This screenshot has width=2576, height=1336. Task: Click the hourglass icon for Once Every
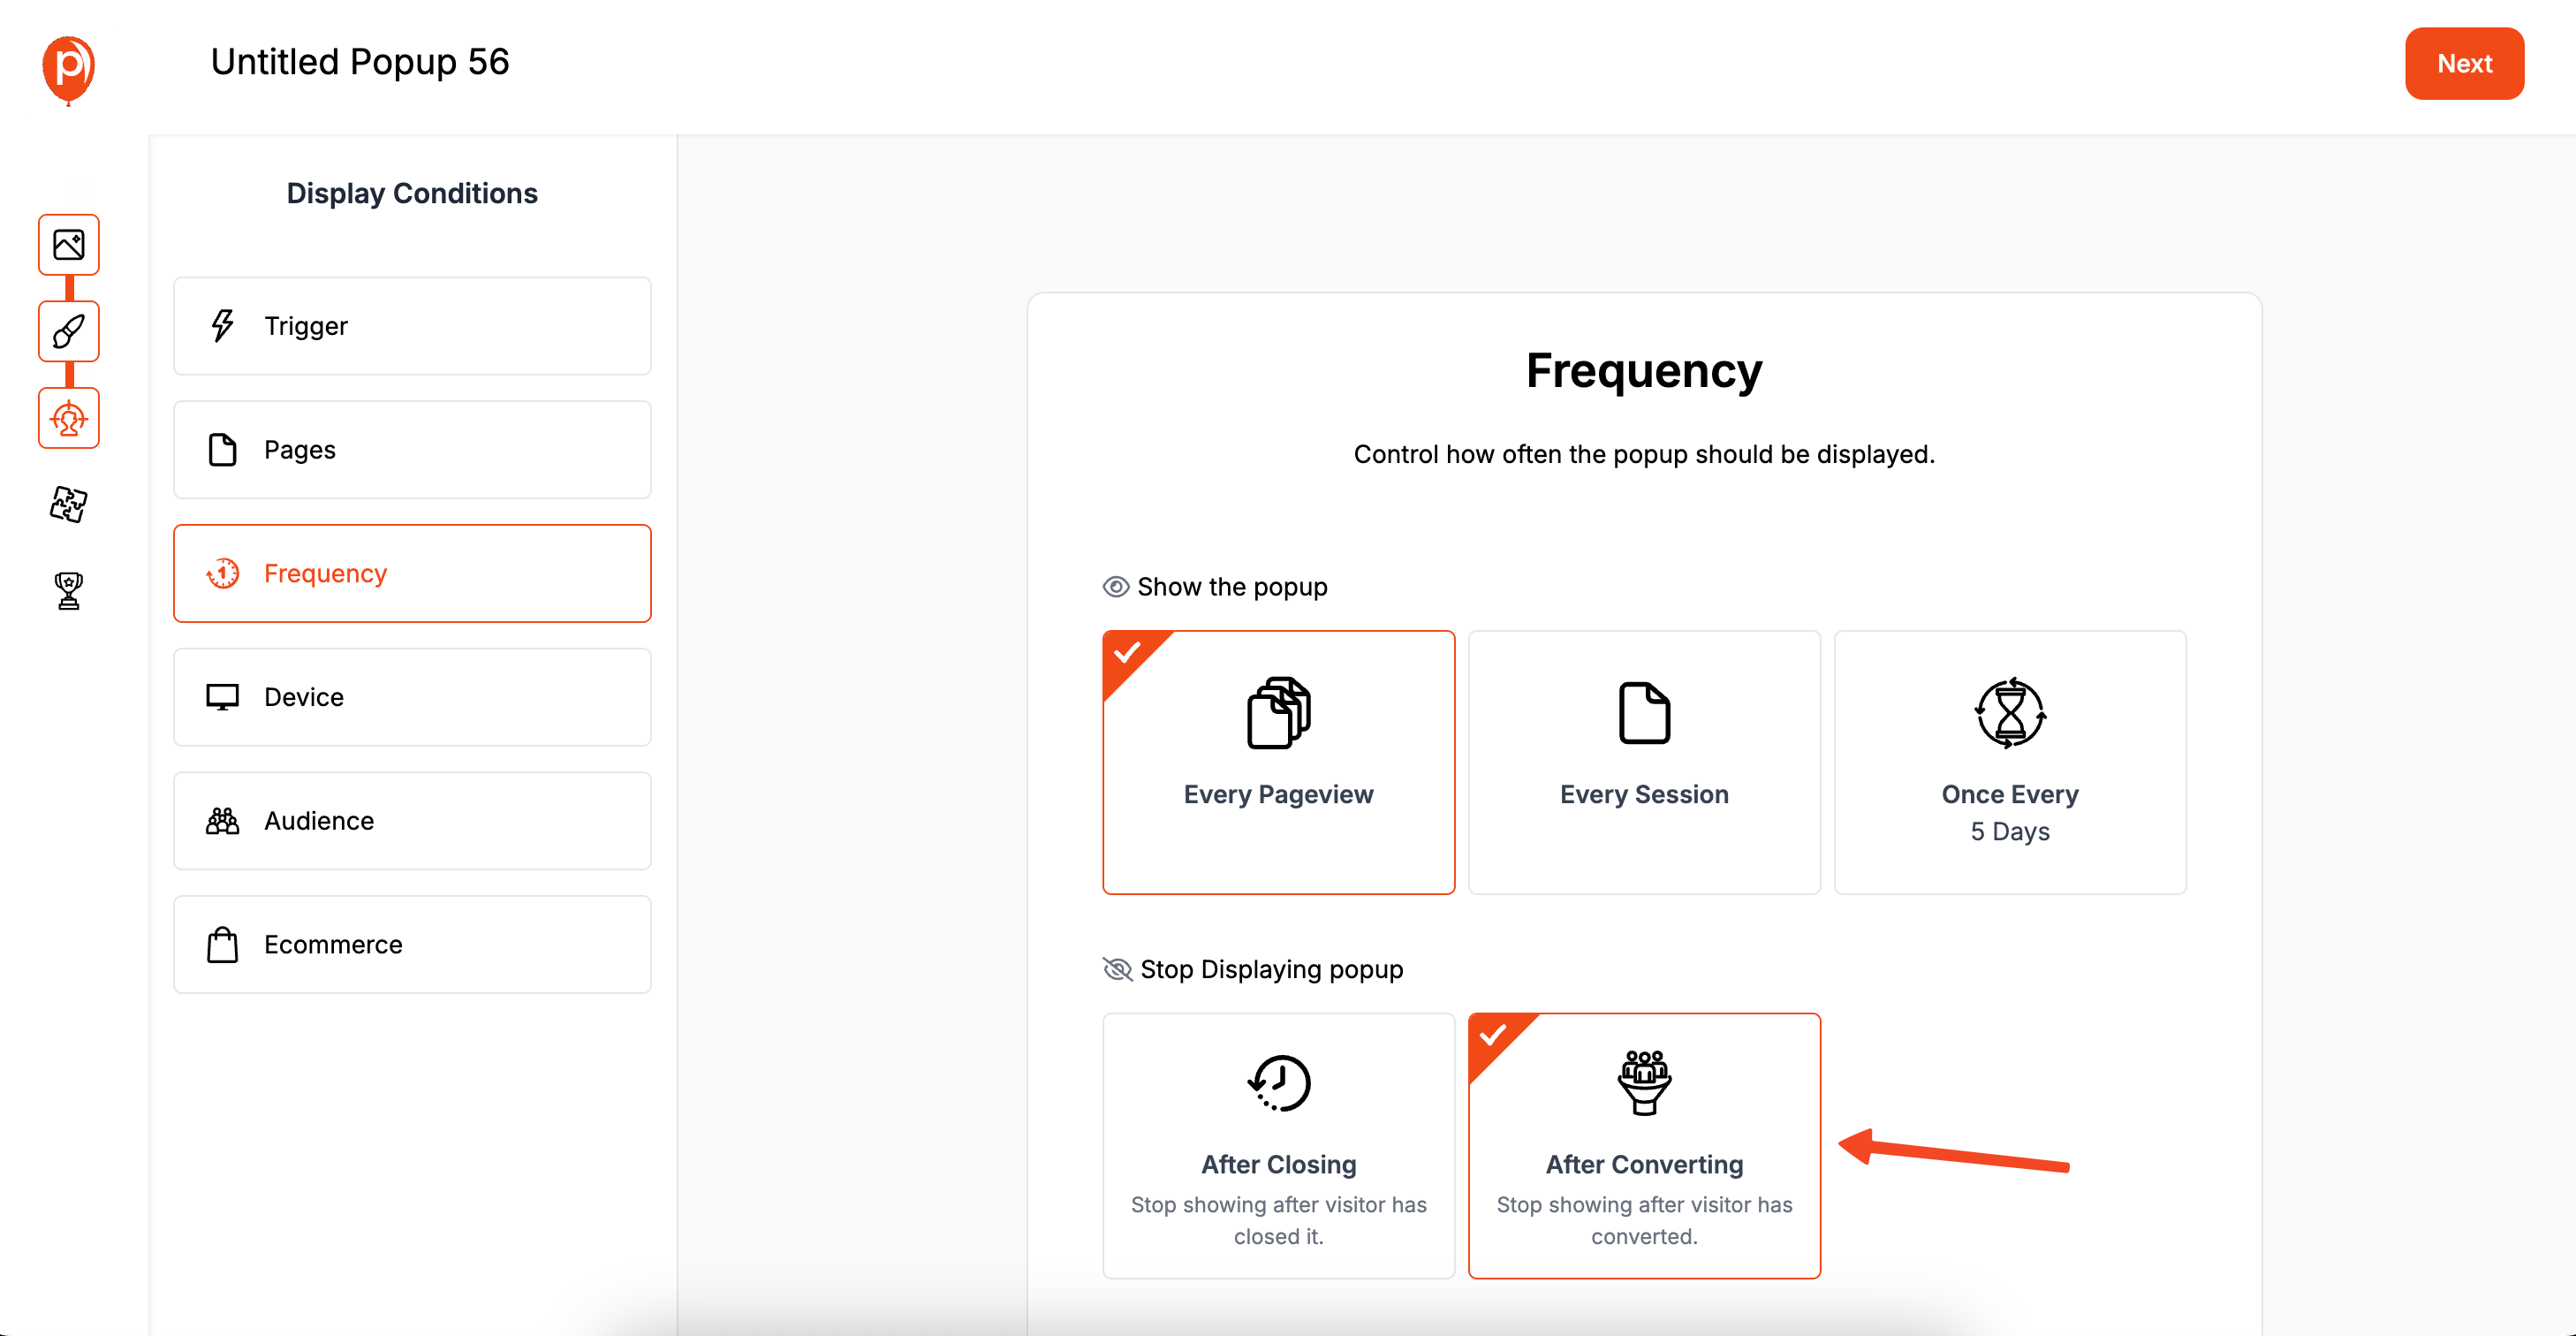click(2010, 713)
